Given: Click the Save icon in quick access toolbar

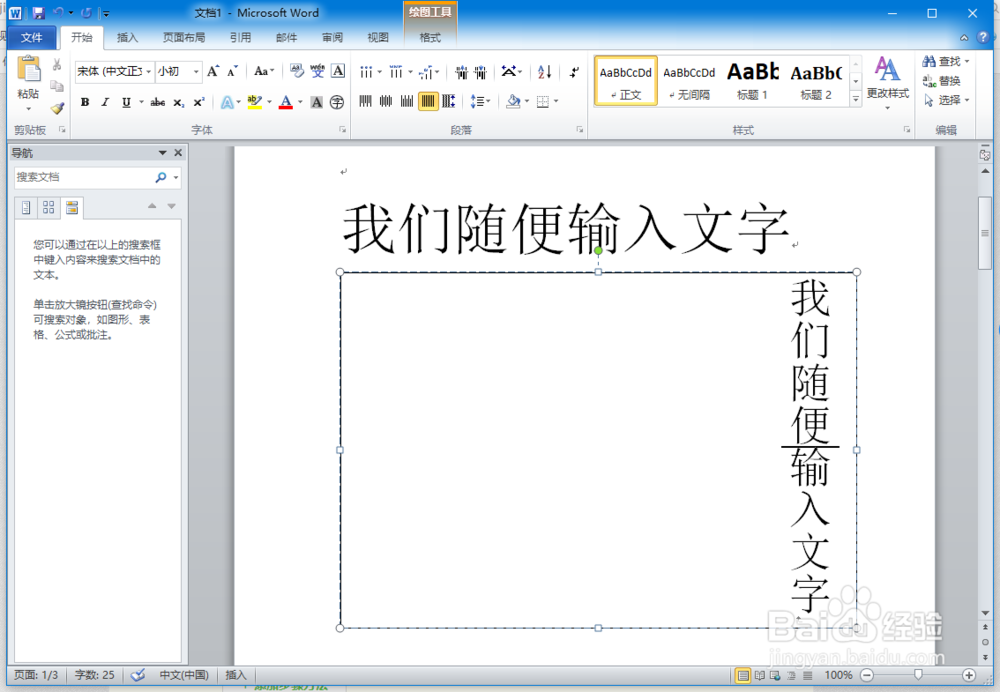Looking at the screenshot, I should pos(38,13).
